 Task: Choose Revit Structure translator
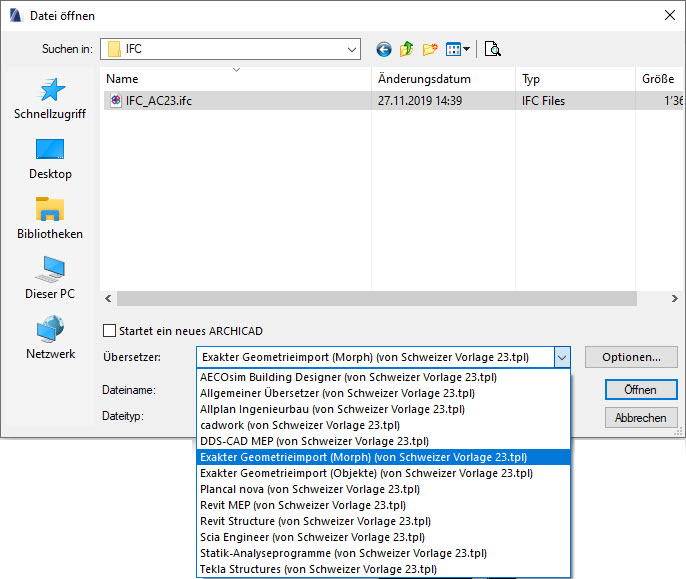383,521
